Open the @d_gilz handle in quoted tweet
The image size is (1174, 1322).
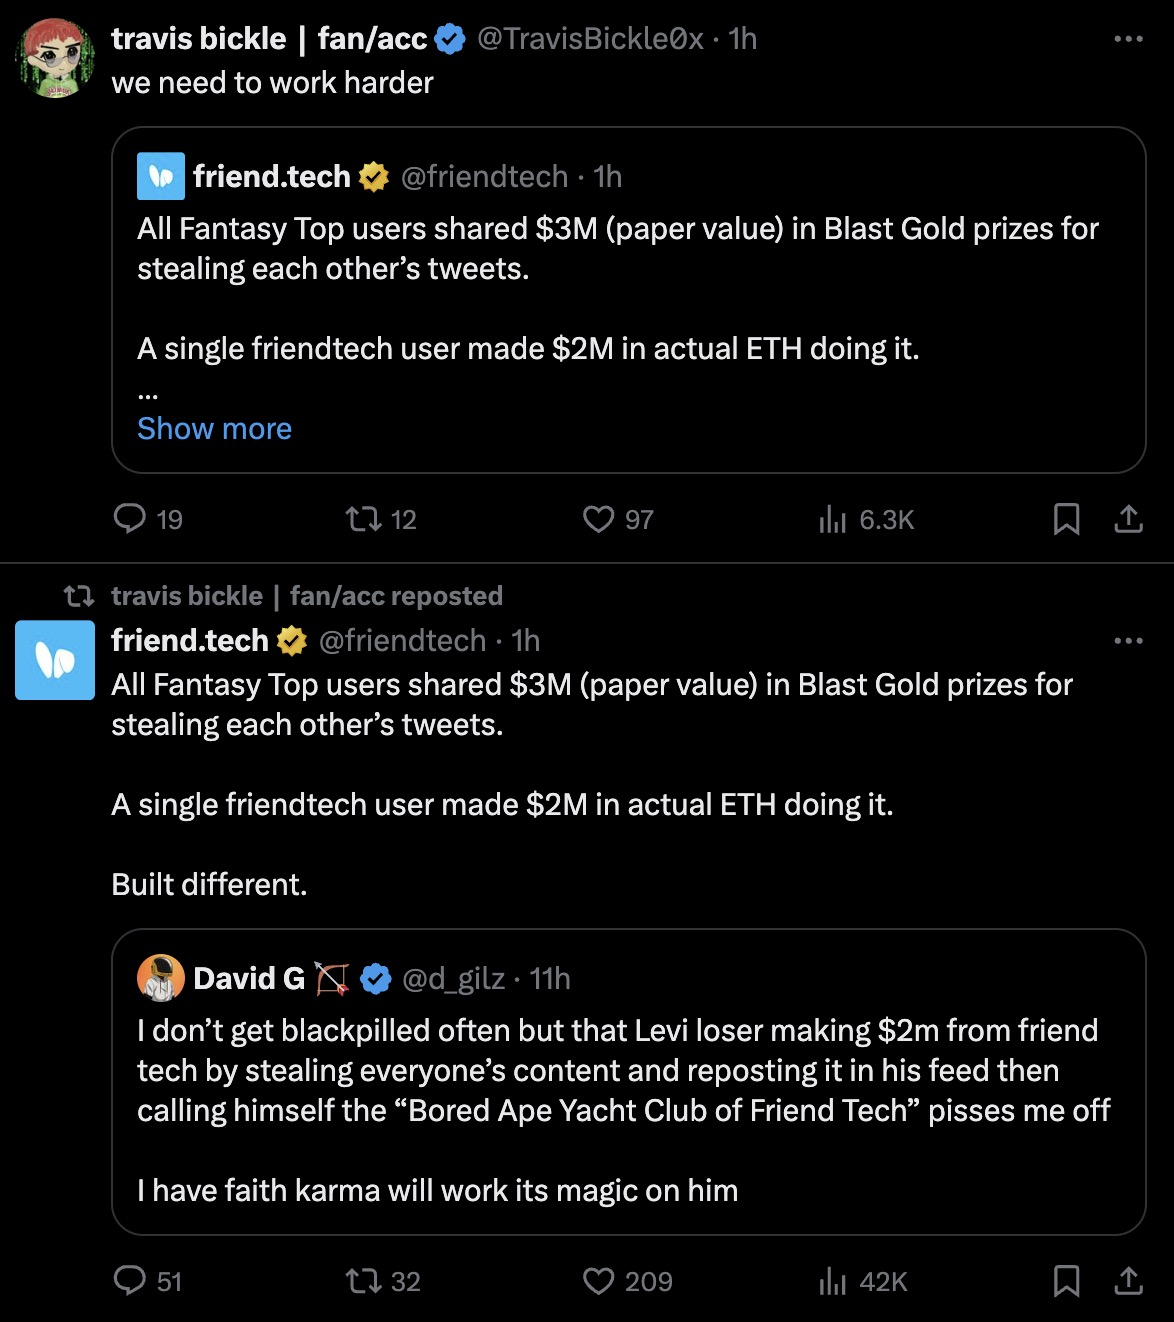tap(453, 978)
